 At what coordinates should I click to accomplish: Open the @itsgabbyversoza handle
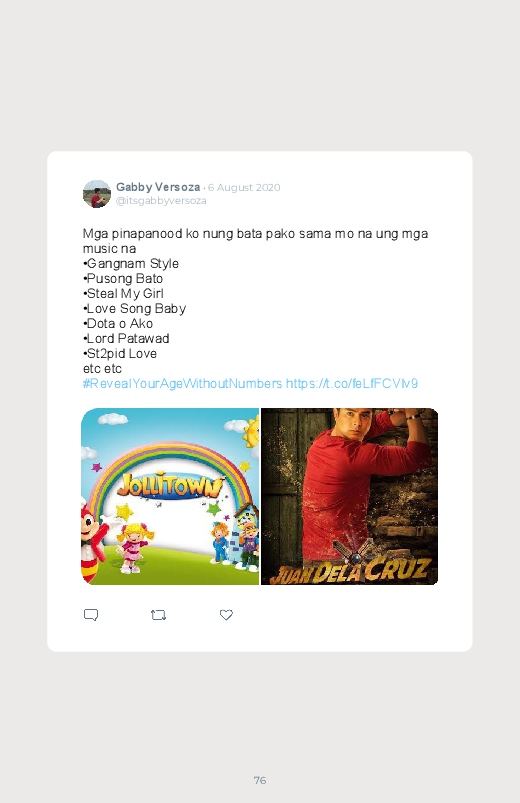point(161,201)
